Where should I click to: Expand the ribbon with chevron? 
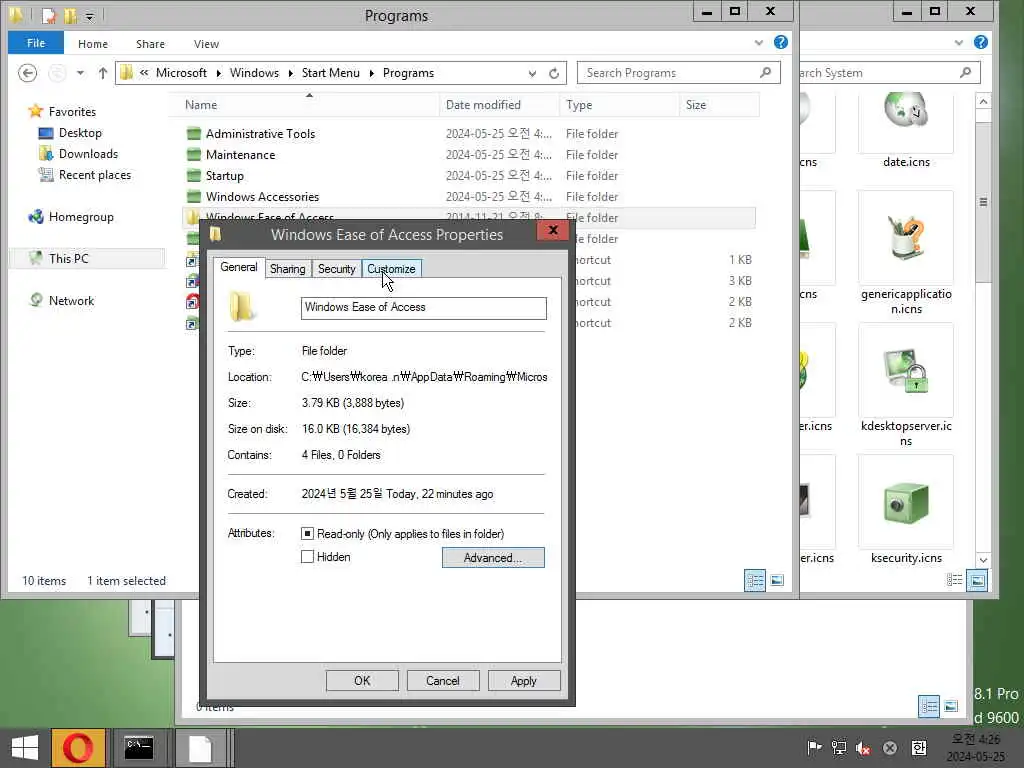click(758, 43)
